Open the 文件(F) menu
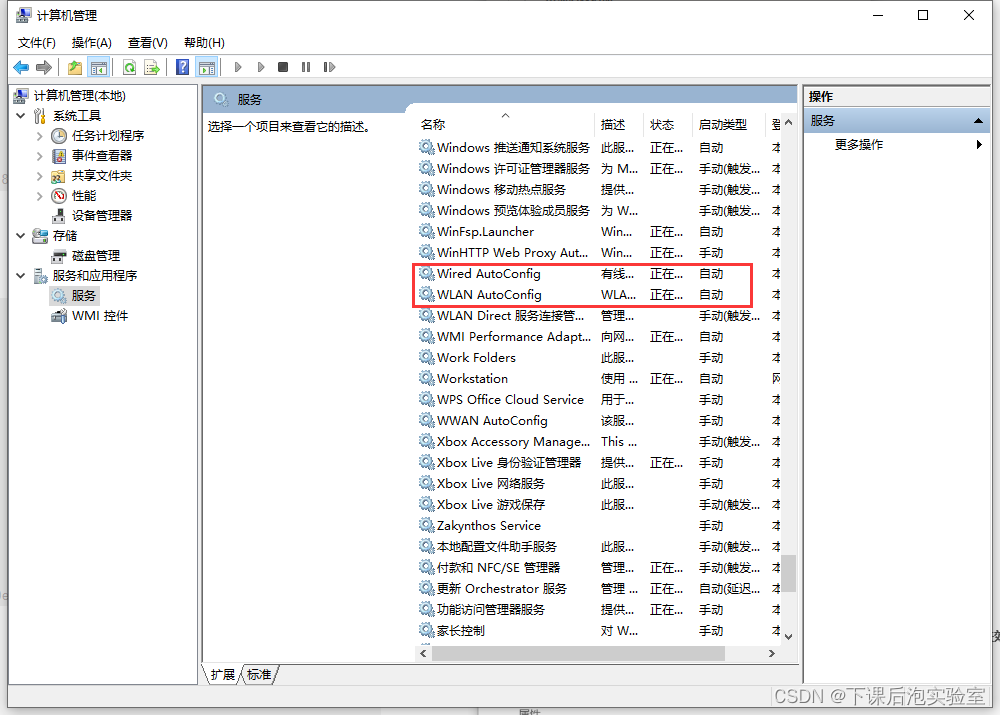 pyautogui.click(x=36, y=43)
